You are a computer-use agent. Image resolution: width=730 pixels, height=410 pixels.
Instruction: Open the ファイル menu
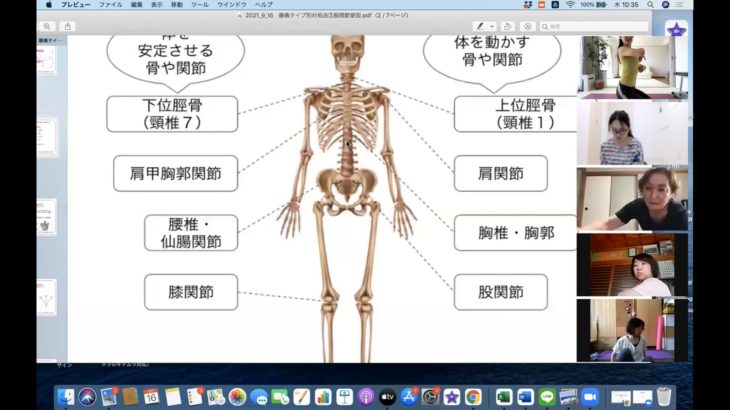tap(110, 5)
